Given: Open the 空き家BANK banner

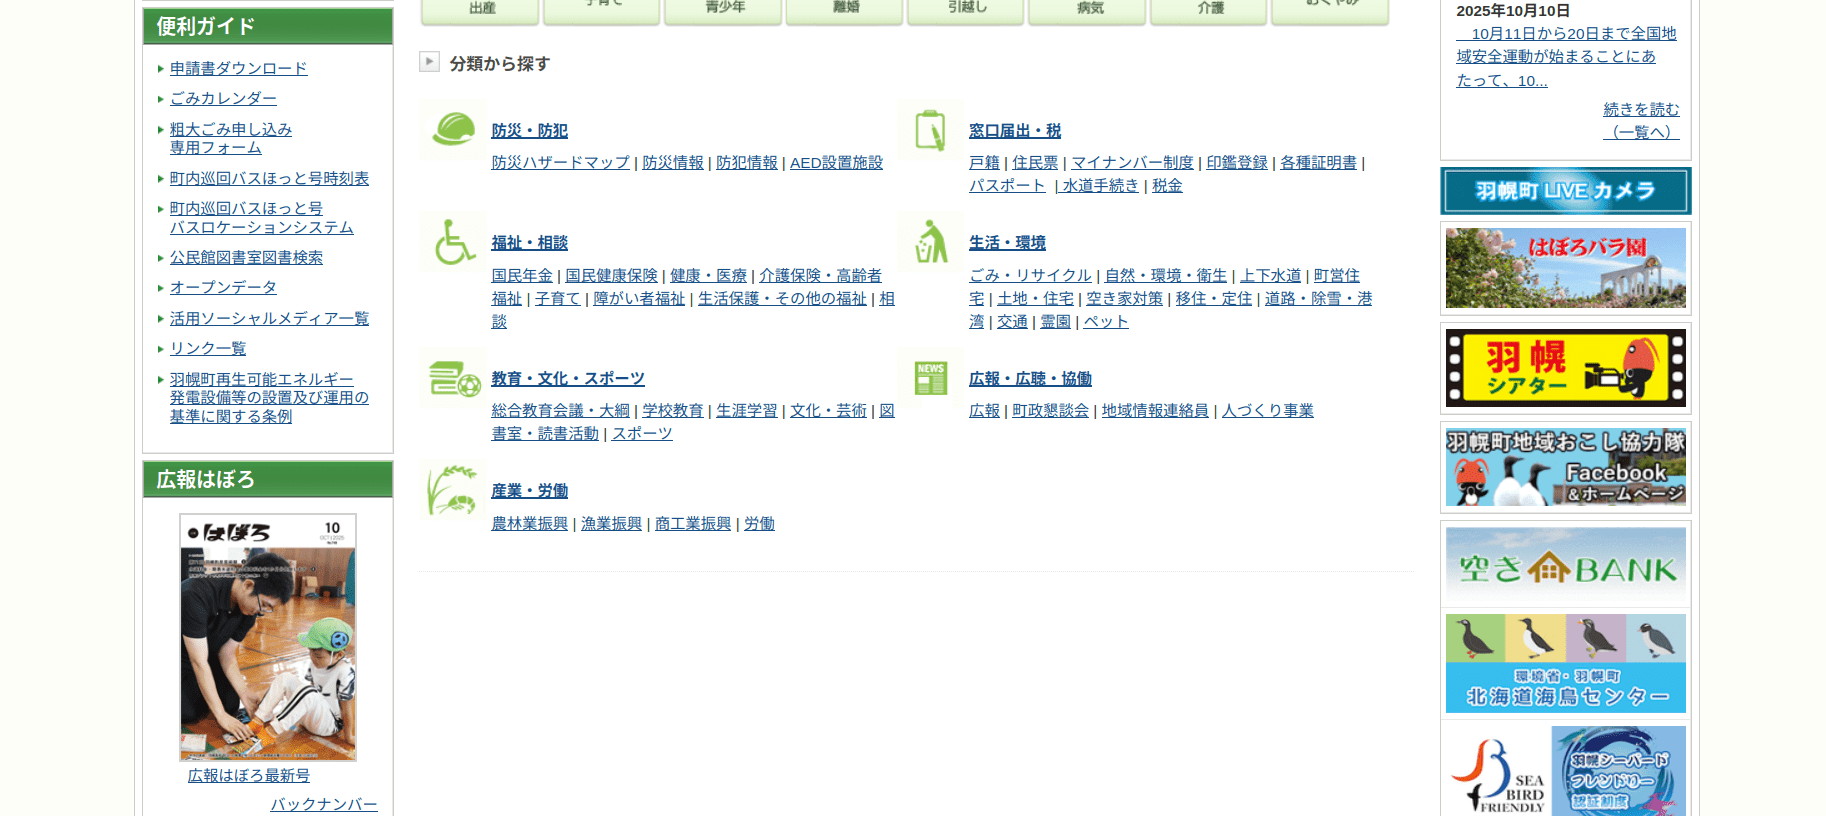Looking at the screenshot, I should (x=1565, y=567).
